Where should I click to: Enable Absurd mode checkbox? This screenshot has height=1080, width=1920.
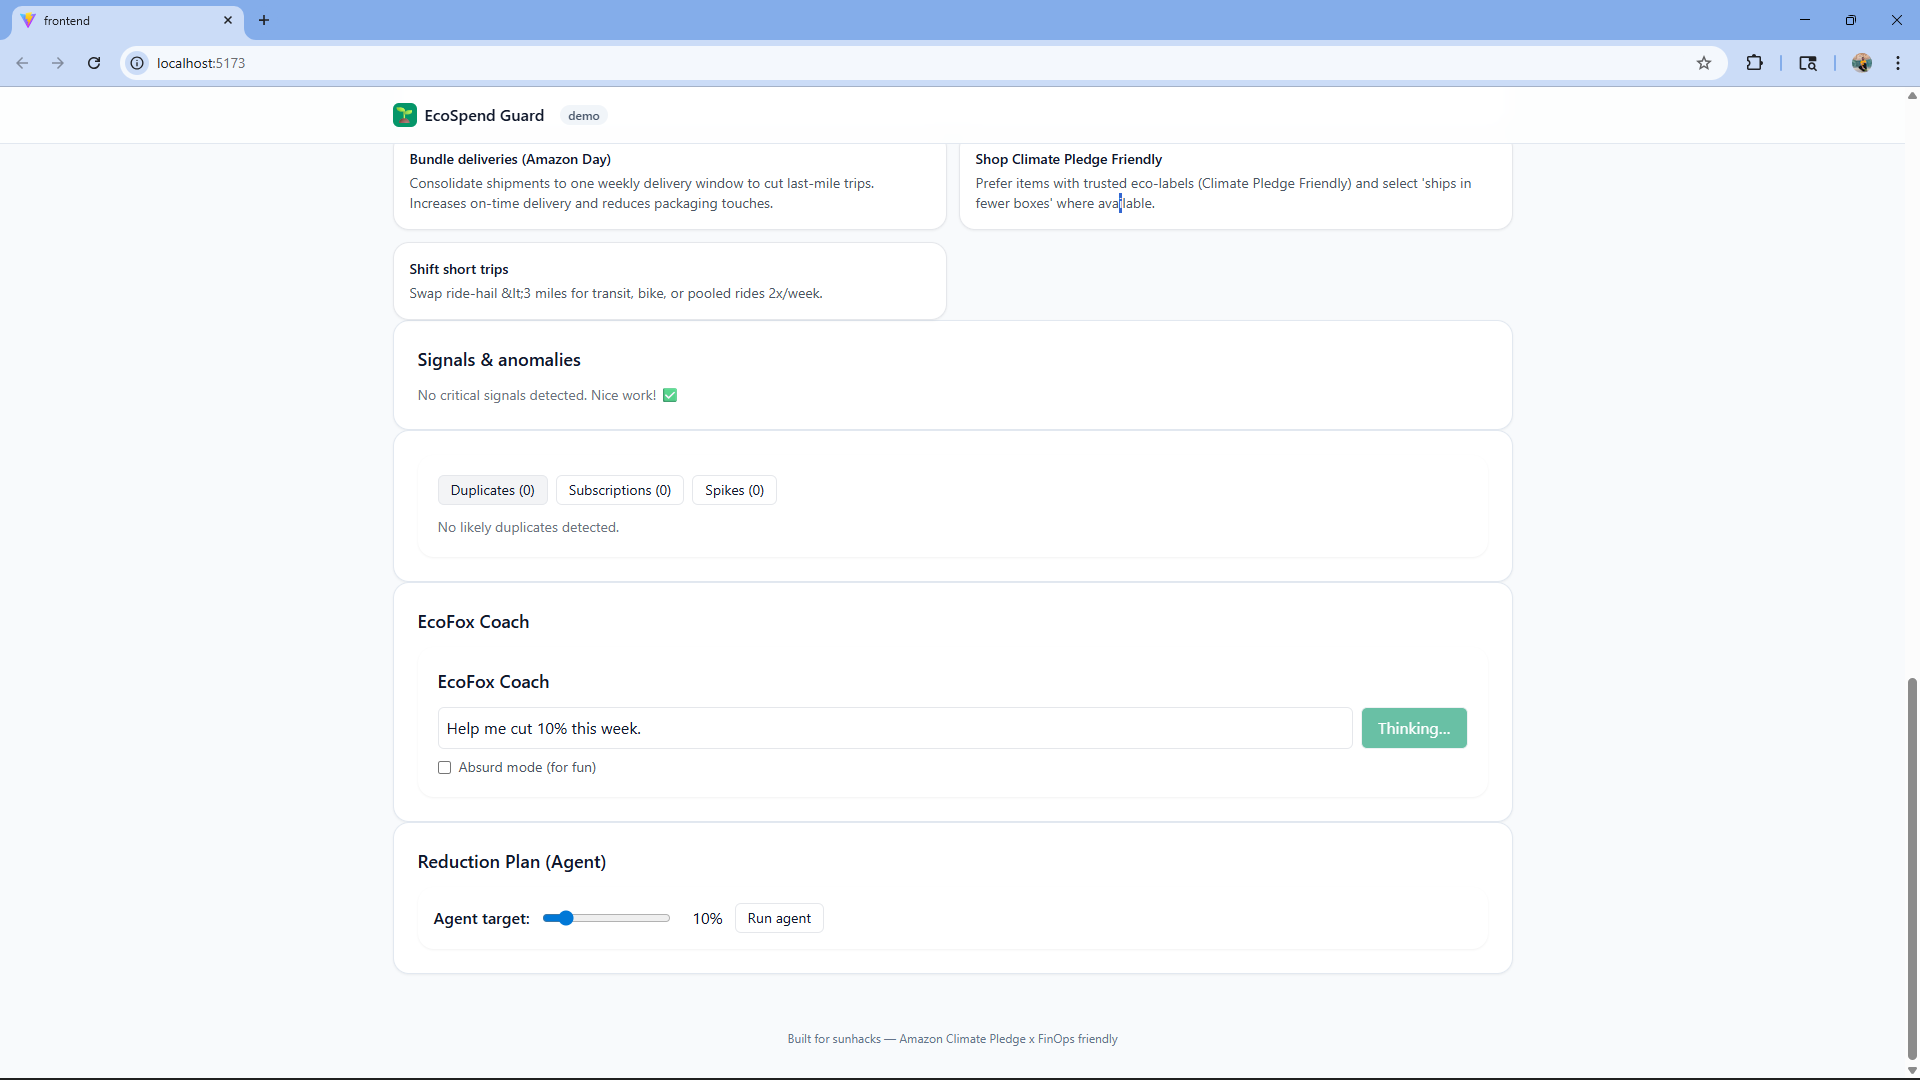tap(444, 768)
